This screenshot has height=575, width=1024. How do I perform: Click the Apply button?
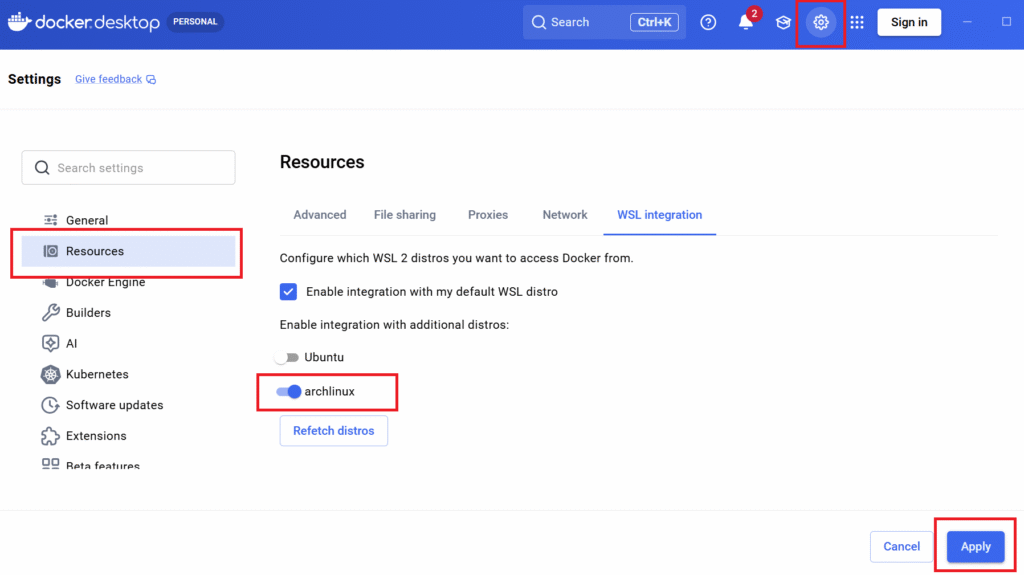tap(975, 546)
